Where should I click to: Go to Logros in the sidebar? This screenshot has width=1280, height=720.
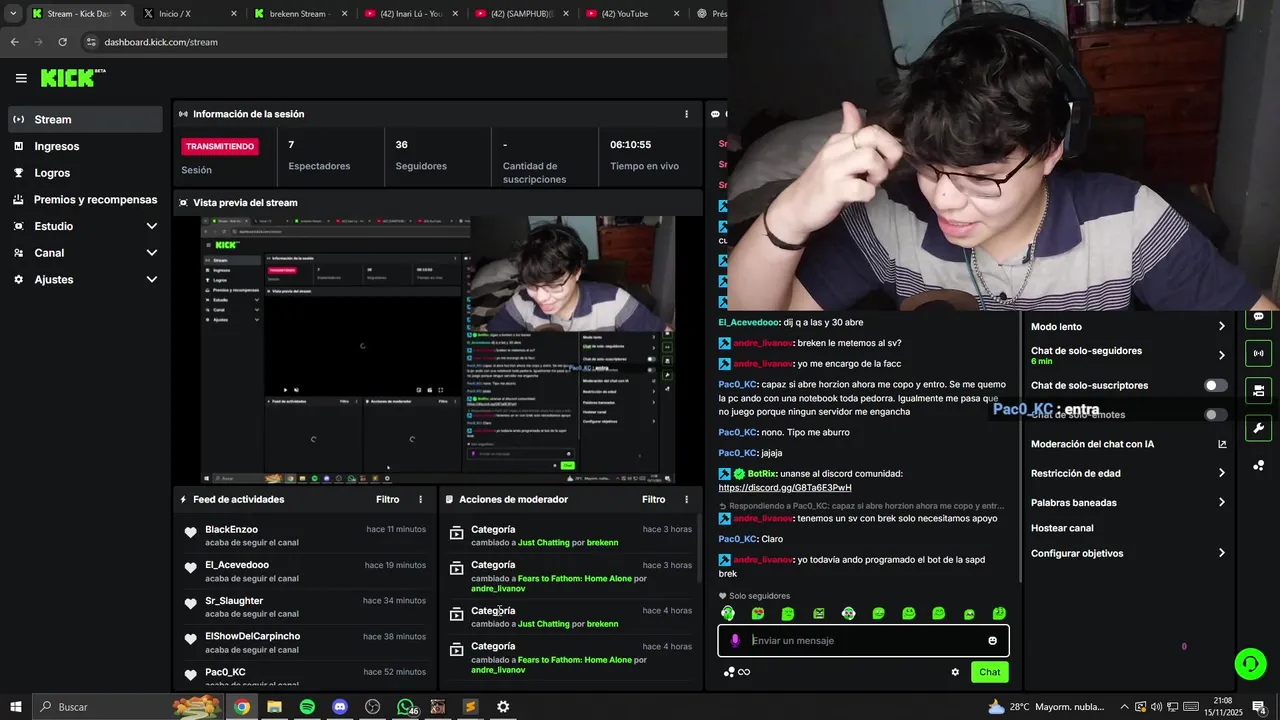(83, 173)
